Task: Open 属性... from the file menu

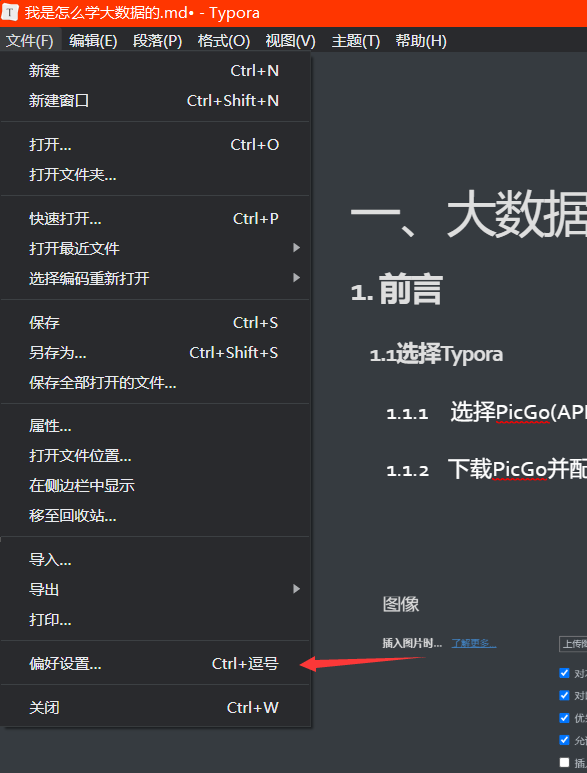Action: click(155, 426)
